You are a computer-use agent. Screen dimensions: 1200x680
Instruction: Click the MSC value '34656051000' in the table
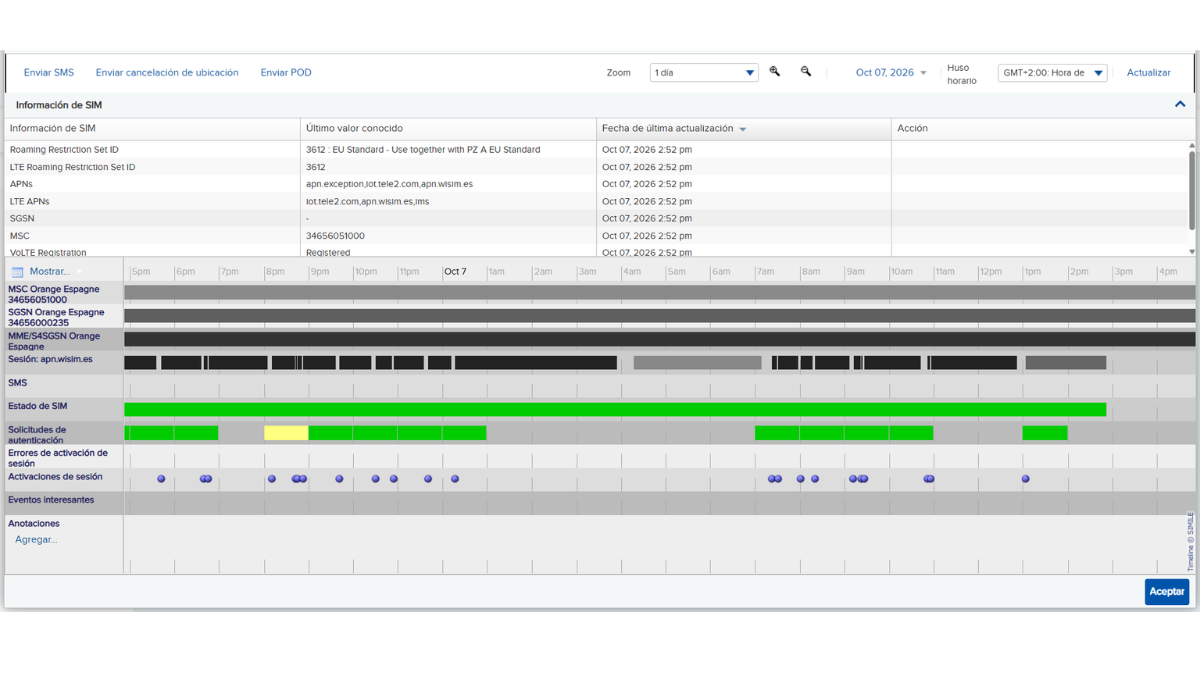335,236
